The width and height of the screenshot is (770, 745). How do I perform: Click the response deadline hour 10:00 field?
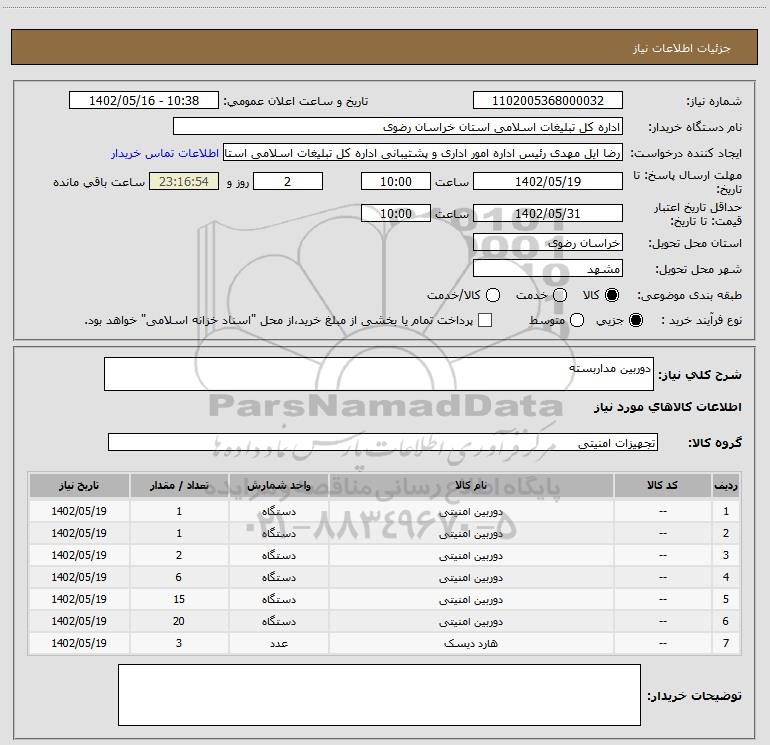[396, 182]
